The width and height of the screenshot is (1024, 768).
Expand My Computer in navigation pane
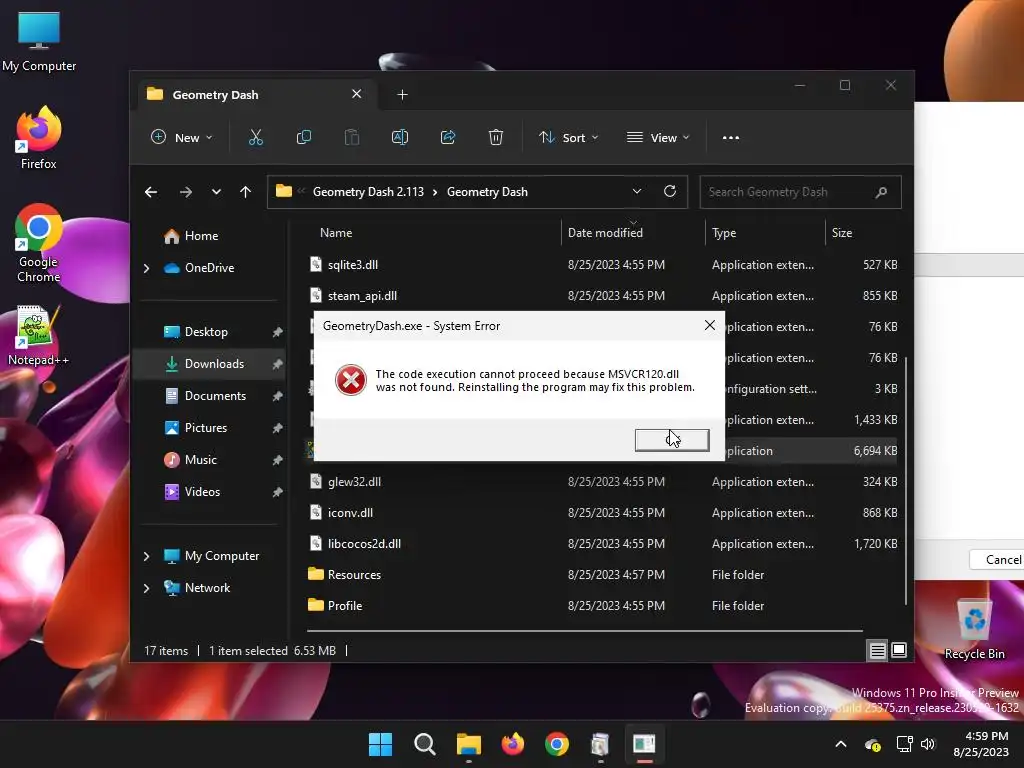point(146,556)
